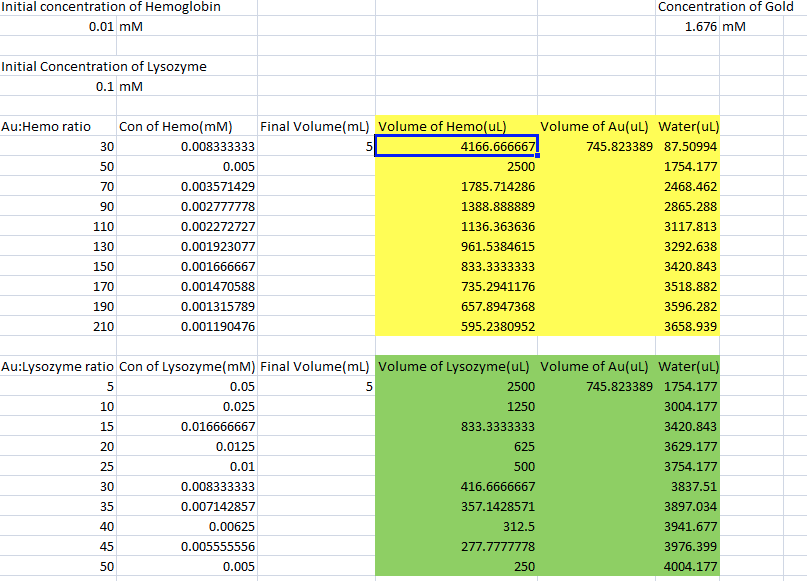
Task: Select the 'Au:Lysozyme ratio' header cell
Action: click(x=58, y=366)
